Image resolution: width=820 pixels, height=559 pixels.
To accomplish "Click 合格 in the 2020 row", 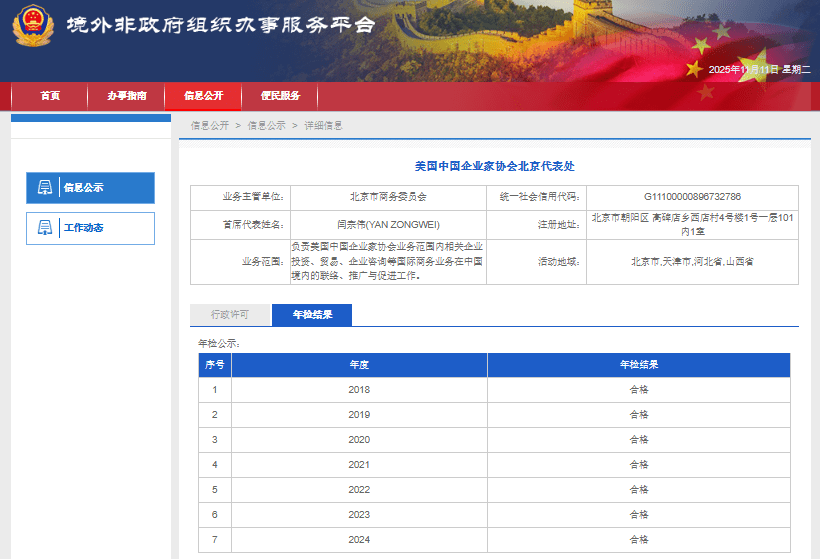I will click(639, 440).
